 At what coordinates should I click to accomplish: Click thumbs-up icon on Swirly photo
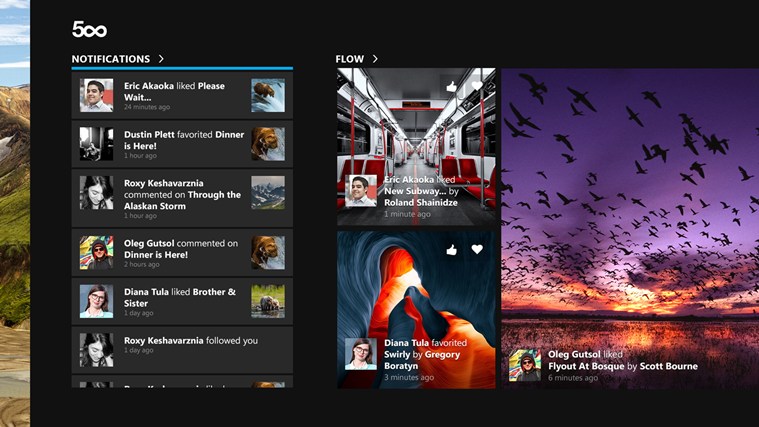tap(451, 249)
